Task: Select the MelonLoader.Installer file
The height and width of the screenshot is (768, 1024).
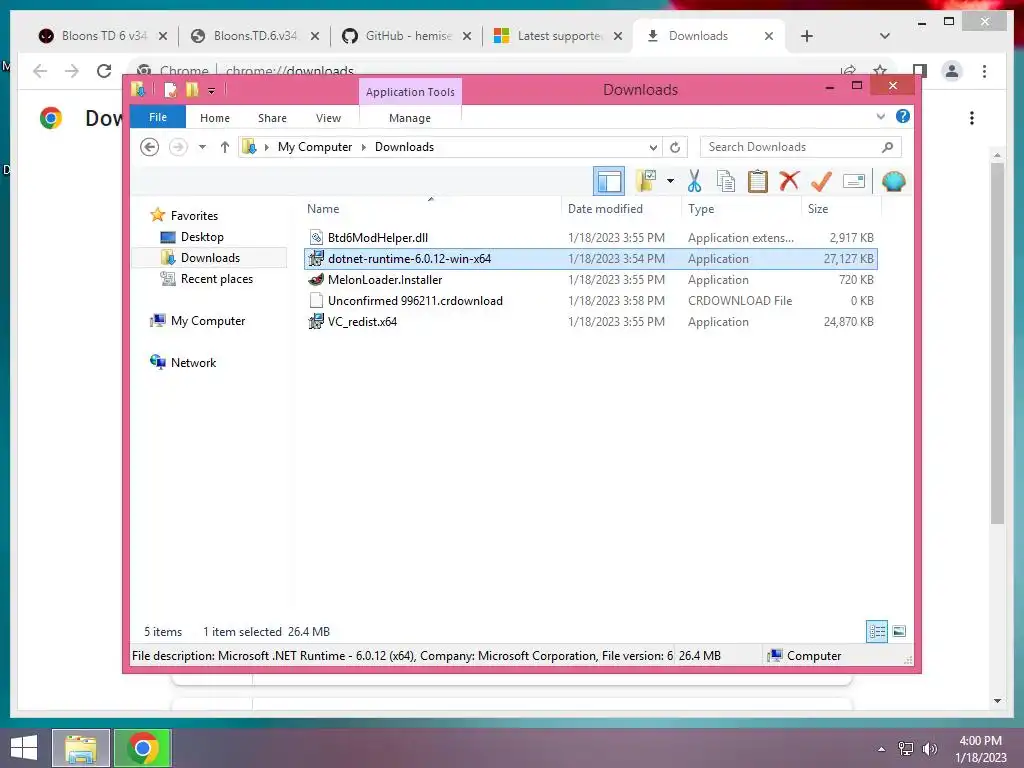Action: tap(590, 280)
